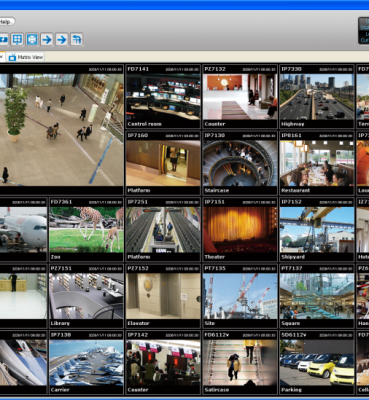Select the FD6112v stairway camera
This screenshot has width=369, height=400.
240,363
